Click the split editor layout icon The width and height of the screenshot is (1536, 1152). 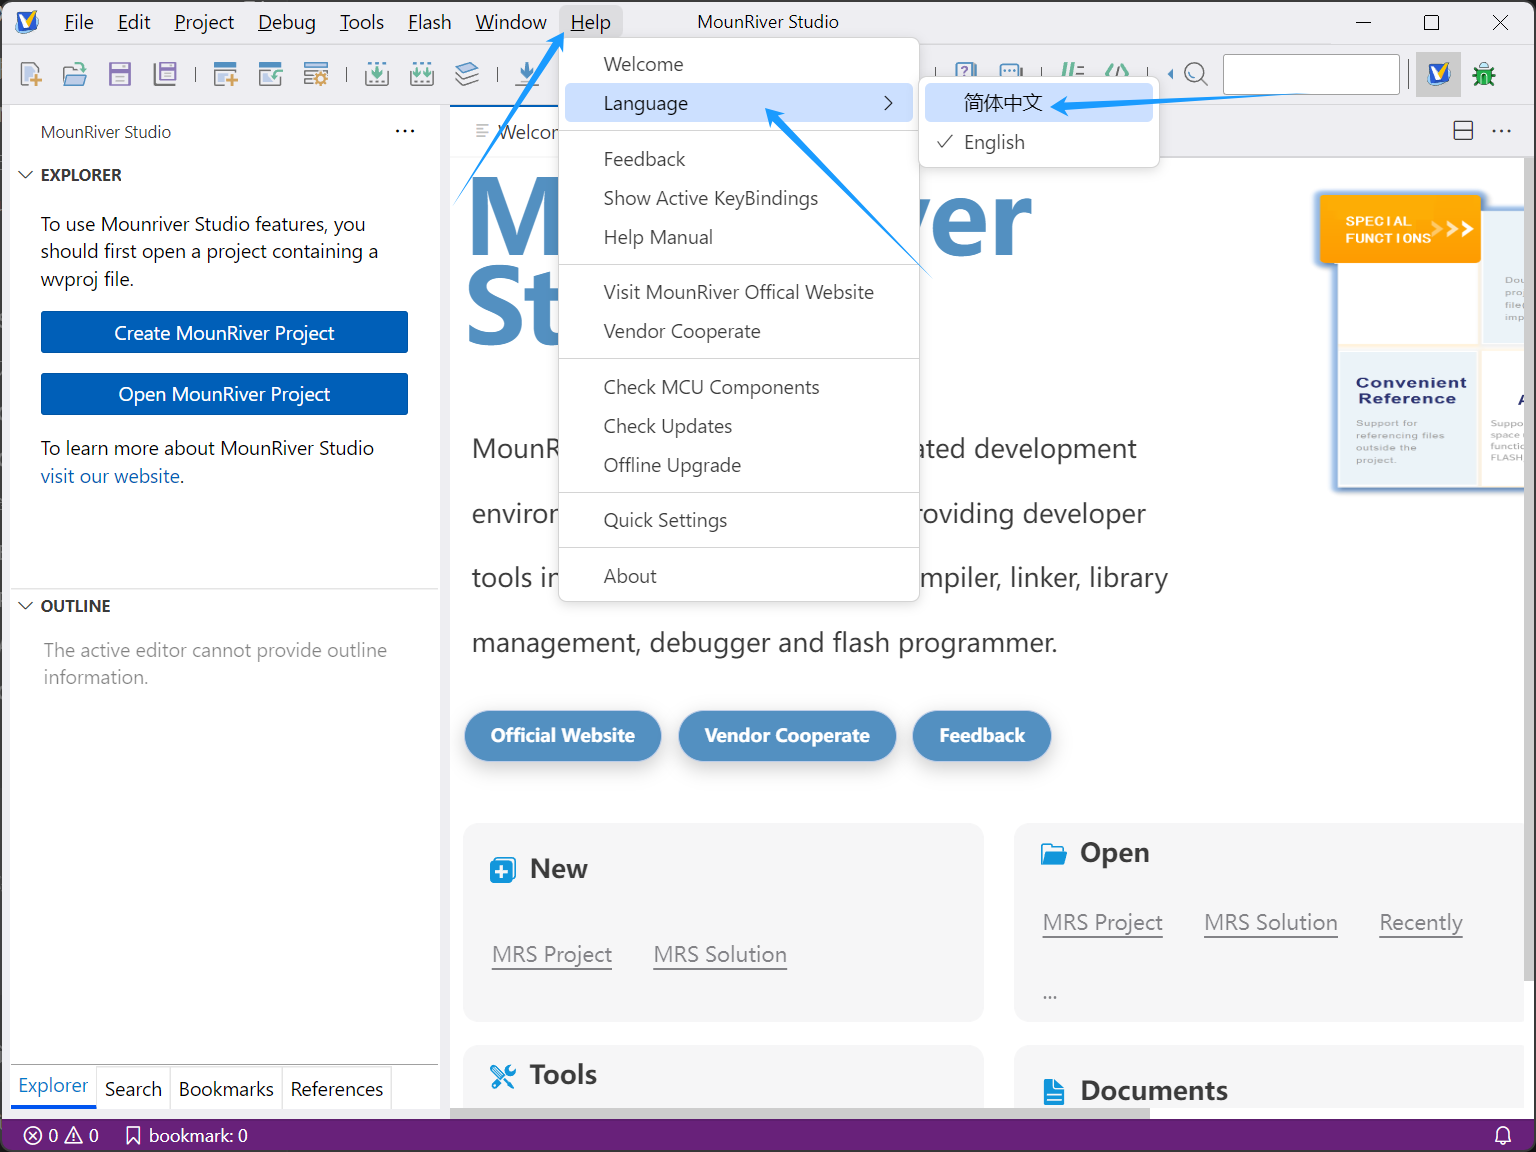(x=1463, y=131)
